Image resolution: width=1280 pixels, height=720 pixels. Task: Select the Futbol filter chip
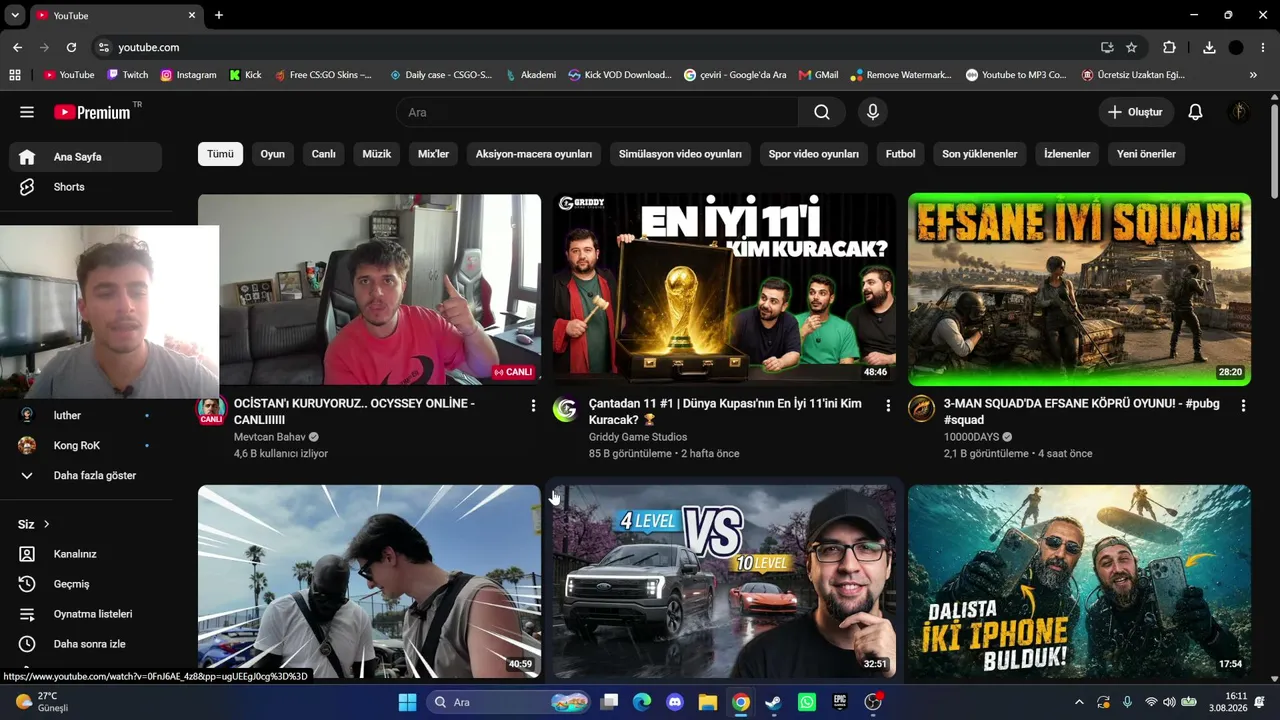point(900,154)
